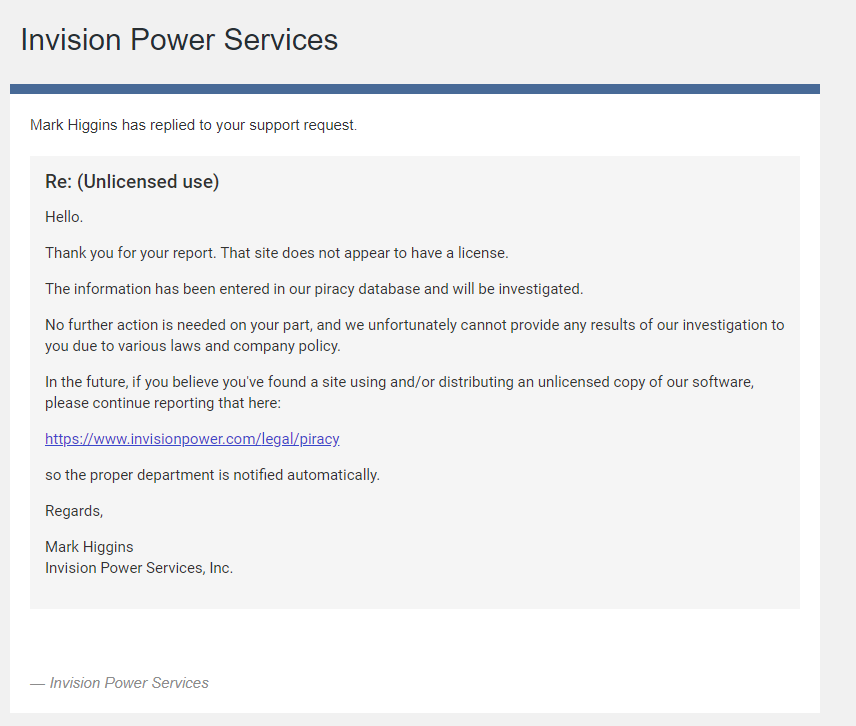Click the Invision Power Services page heading
The image size is (856, 726).
click(179, 40)
